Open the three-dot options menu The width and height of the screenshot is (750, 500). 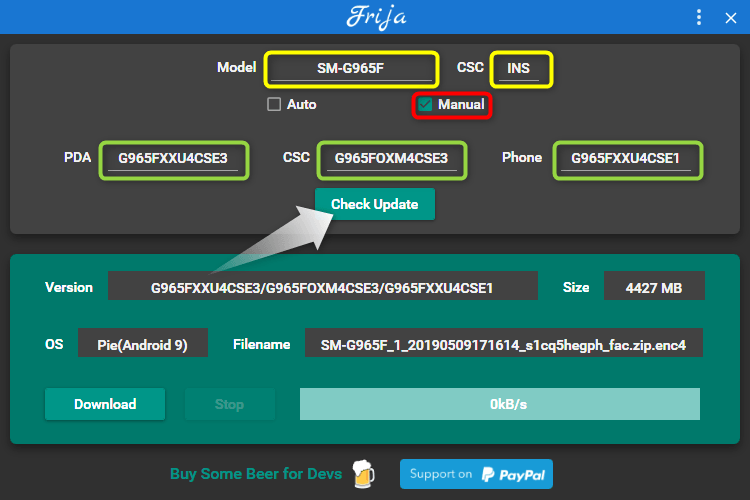pos(699,17)
